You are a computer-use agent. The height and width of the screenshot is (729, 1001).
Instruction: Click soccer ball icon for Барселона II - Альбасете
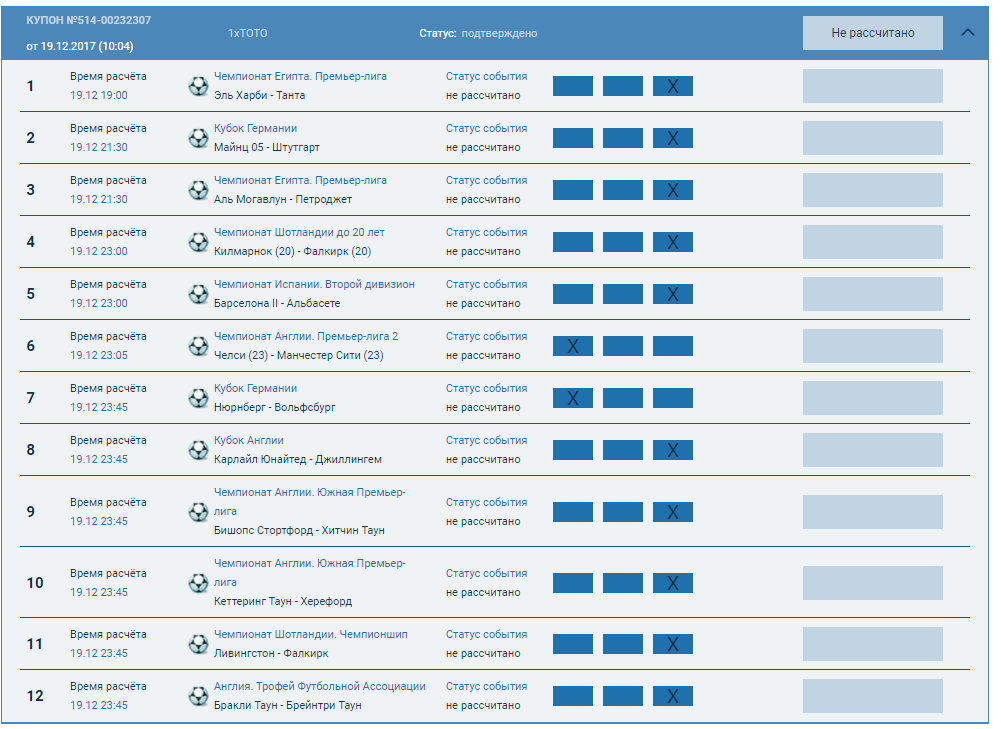tap(198, 294)
